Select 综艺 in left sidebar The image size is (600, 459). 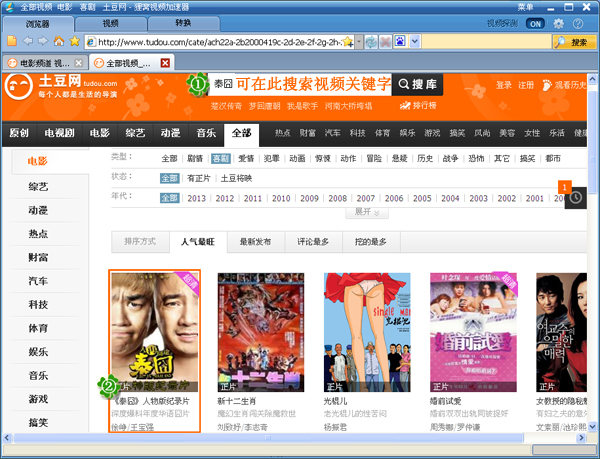click(x=38, y=187)
